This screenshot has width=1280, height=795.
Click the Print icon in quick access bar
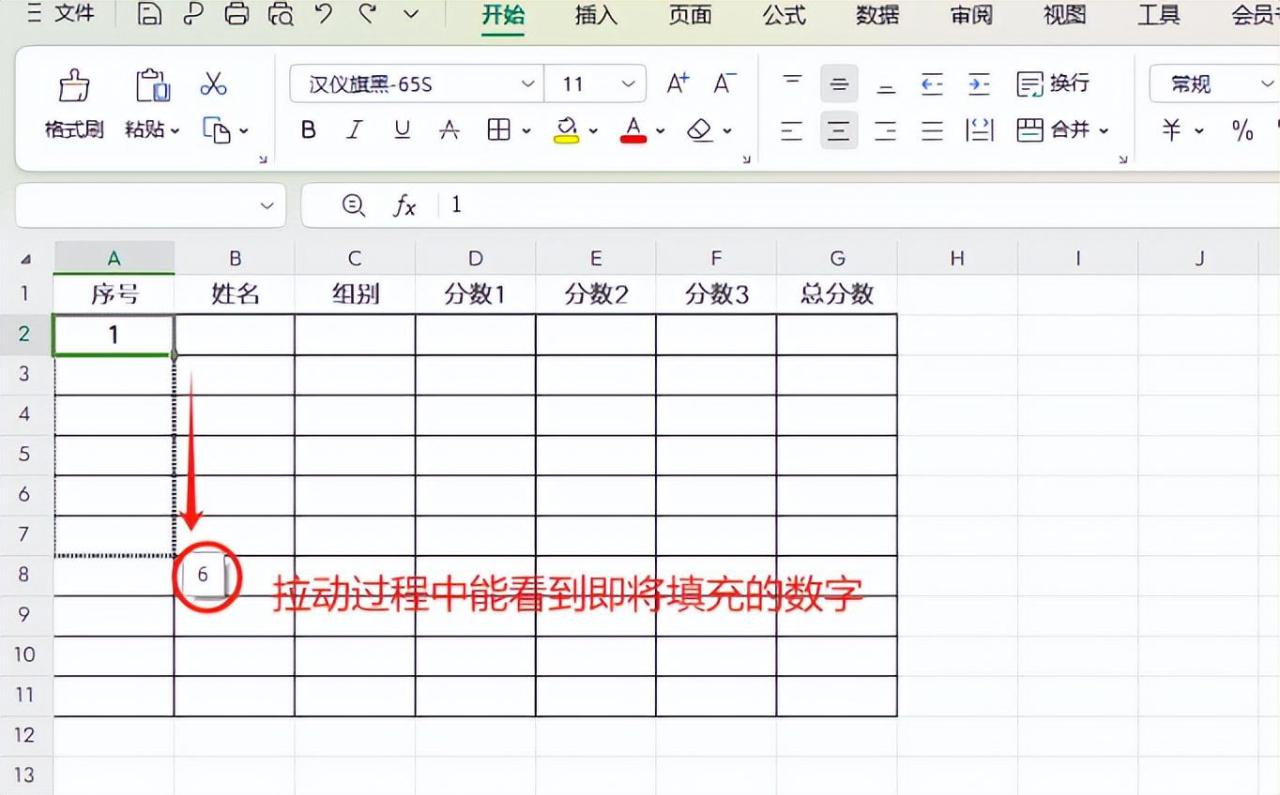[236, 14]
